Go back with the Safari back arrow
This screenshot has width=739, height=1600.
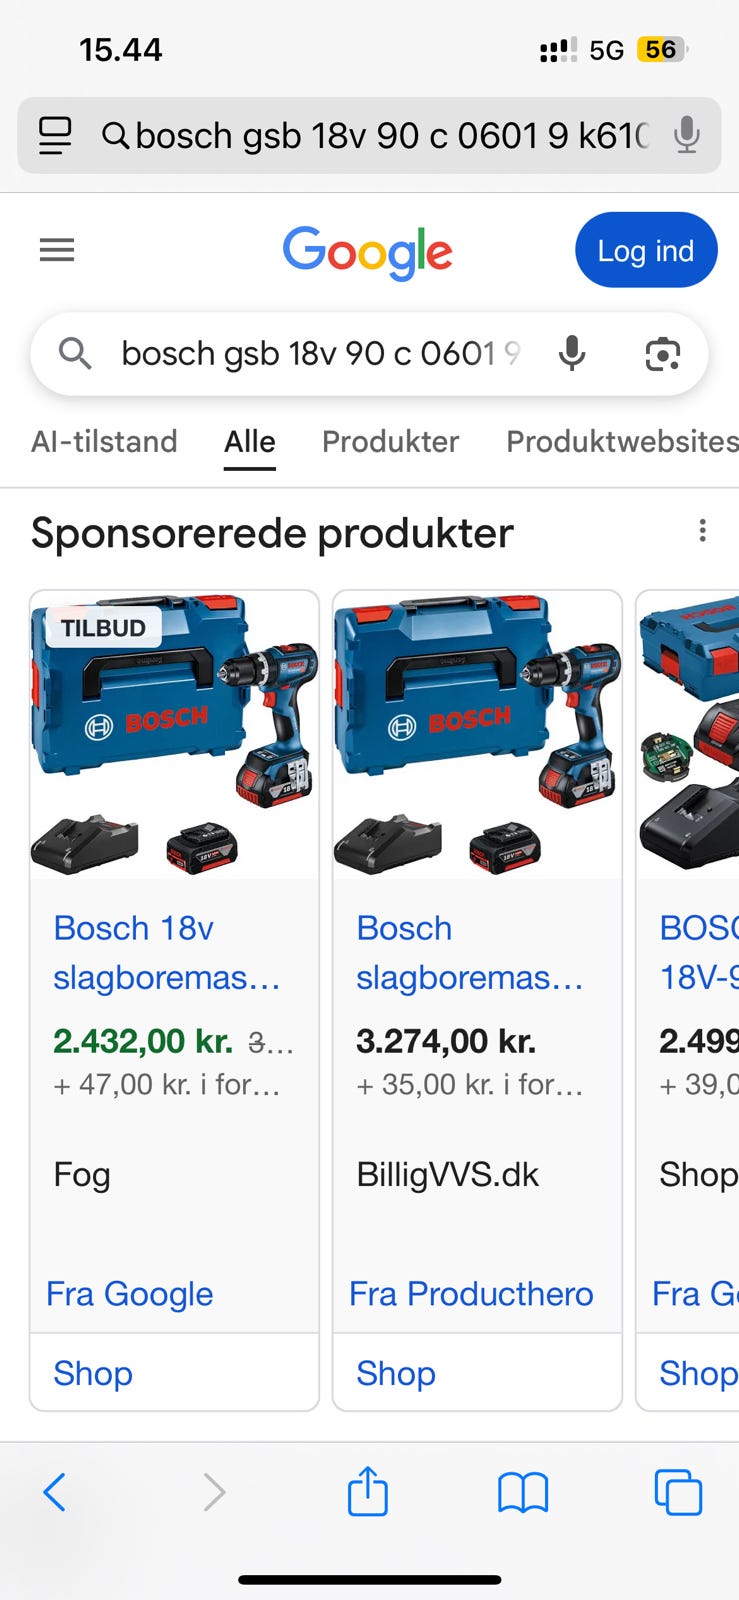pos(55,1492)
